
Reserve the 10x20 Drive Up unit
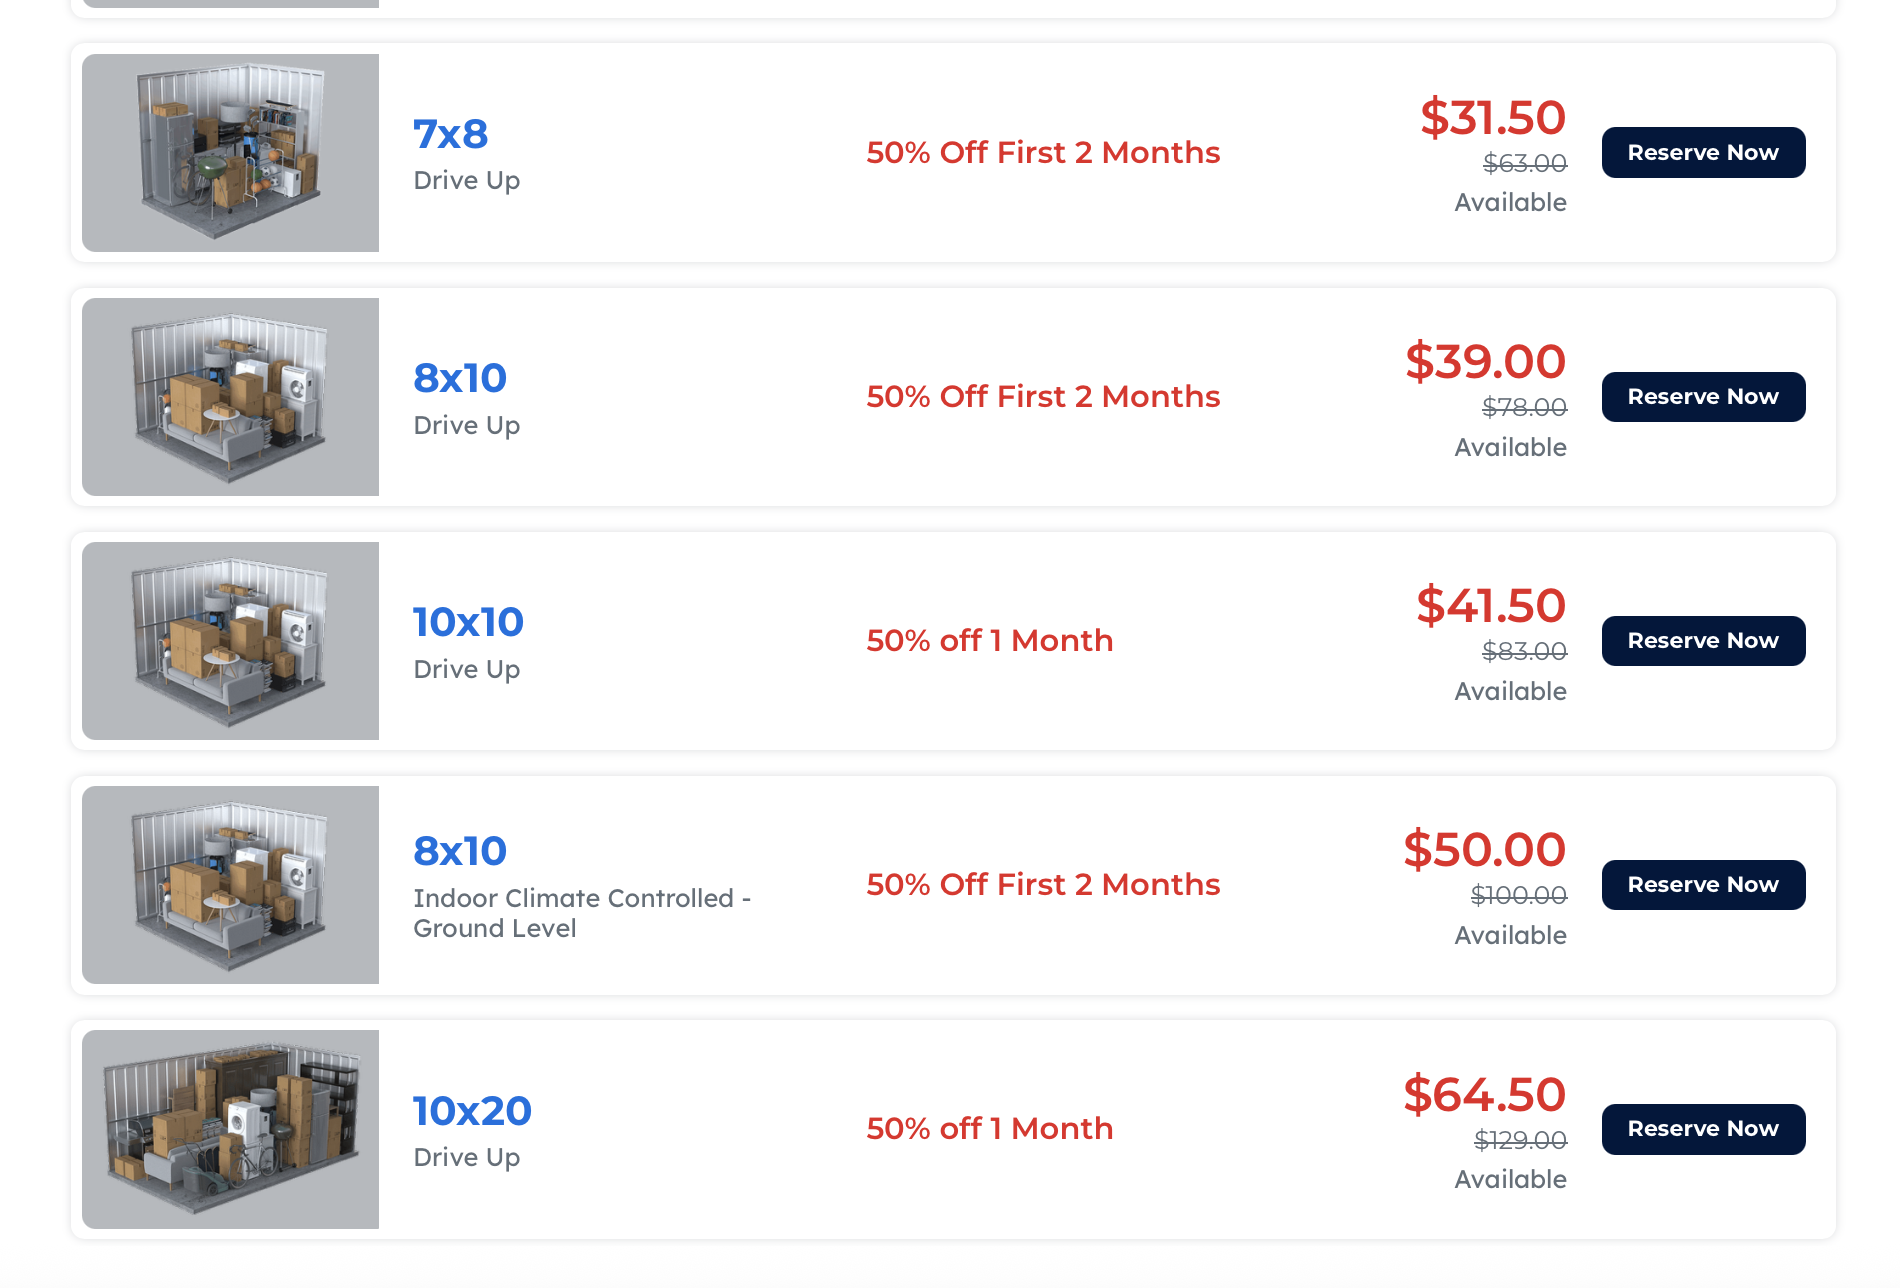pyautogui.click(x=1703, y=1129)
